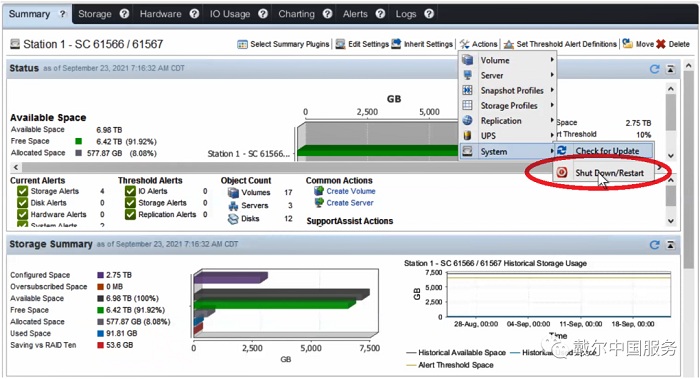Click Edit Settings button
Screen dimensions: 700x379
pyautogui.click(x=362, y=44)
